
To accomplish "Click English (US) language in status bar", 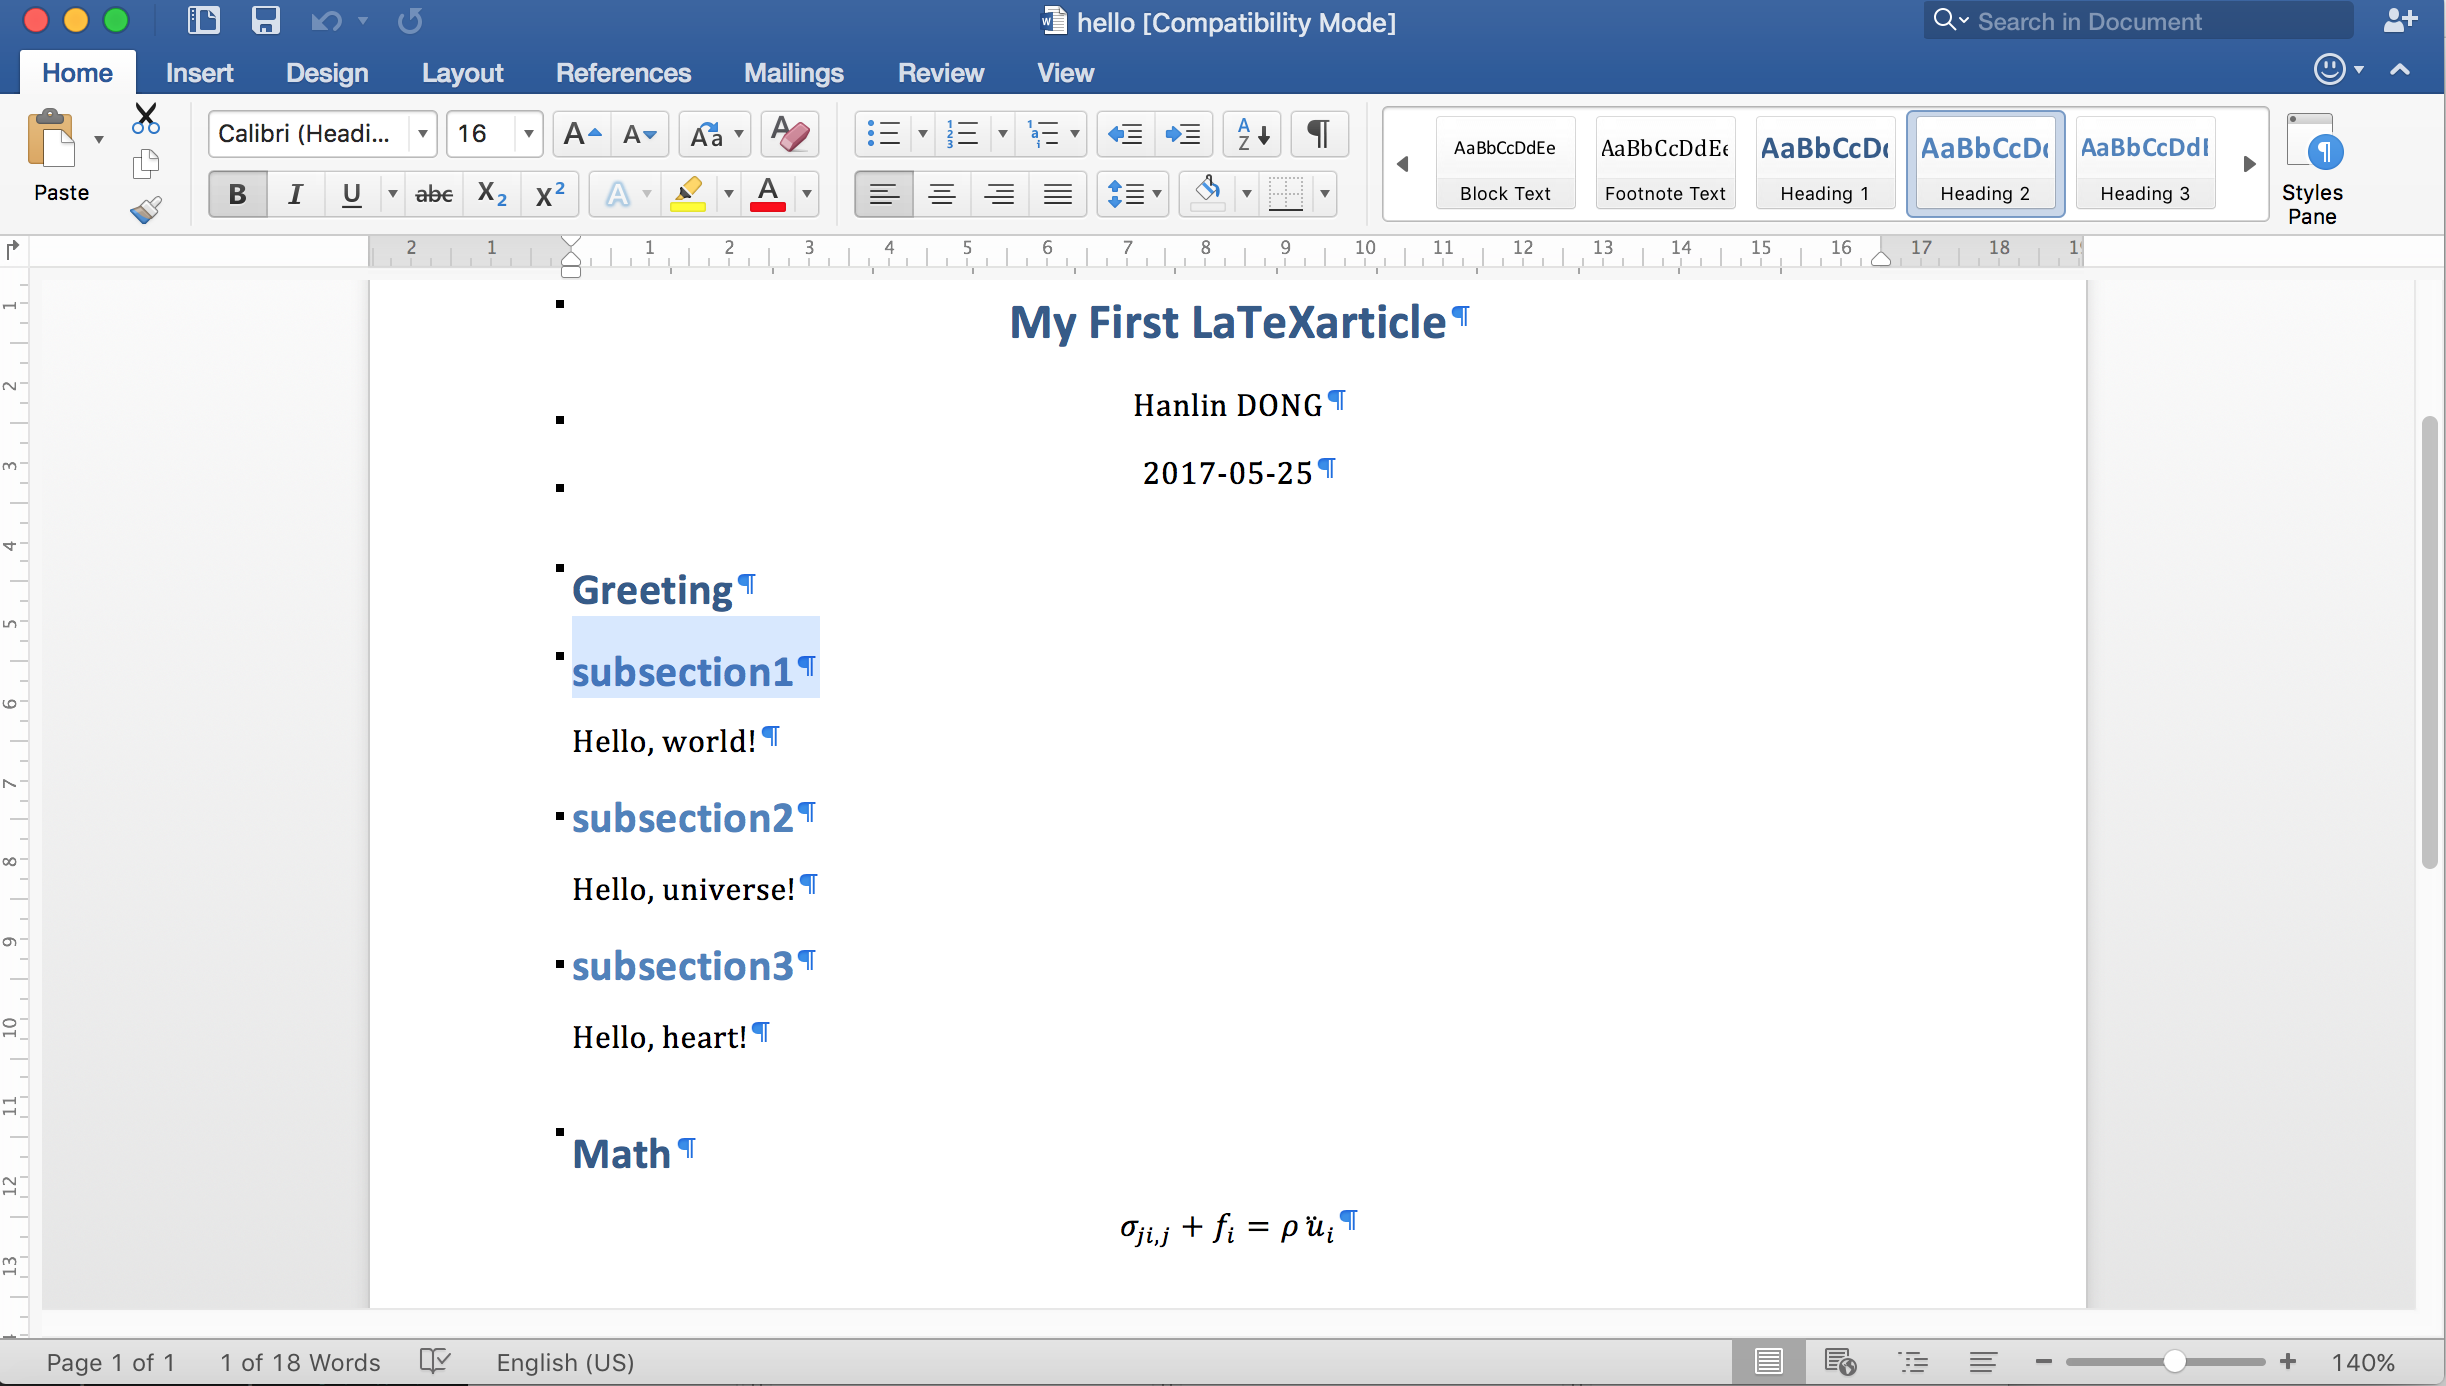I will coord(565,1362).
